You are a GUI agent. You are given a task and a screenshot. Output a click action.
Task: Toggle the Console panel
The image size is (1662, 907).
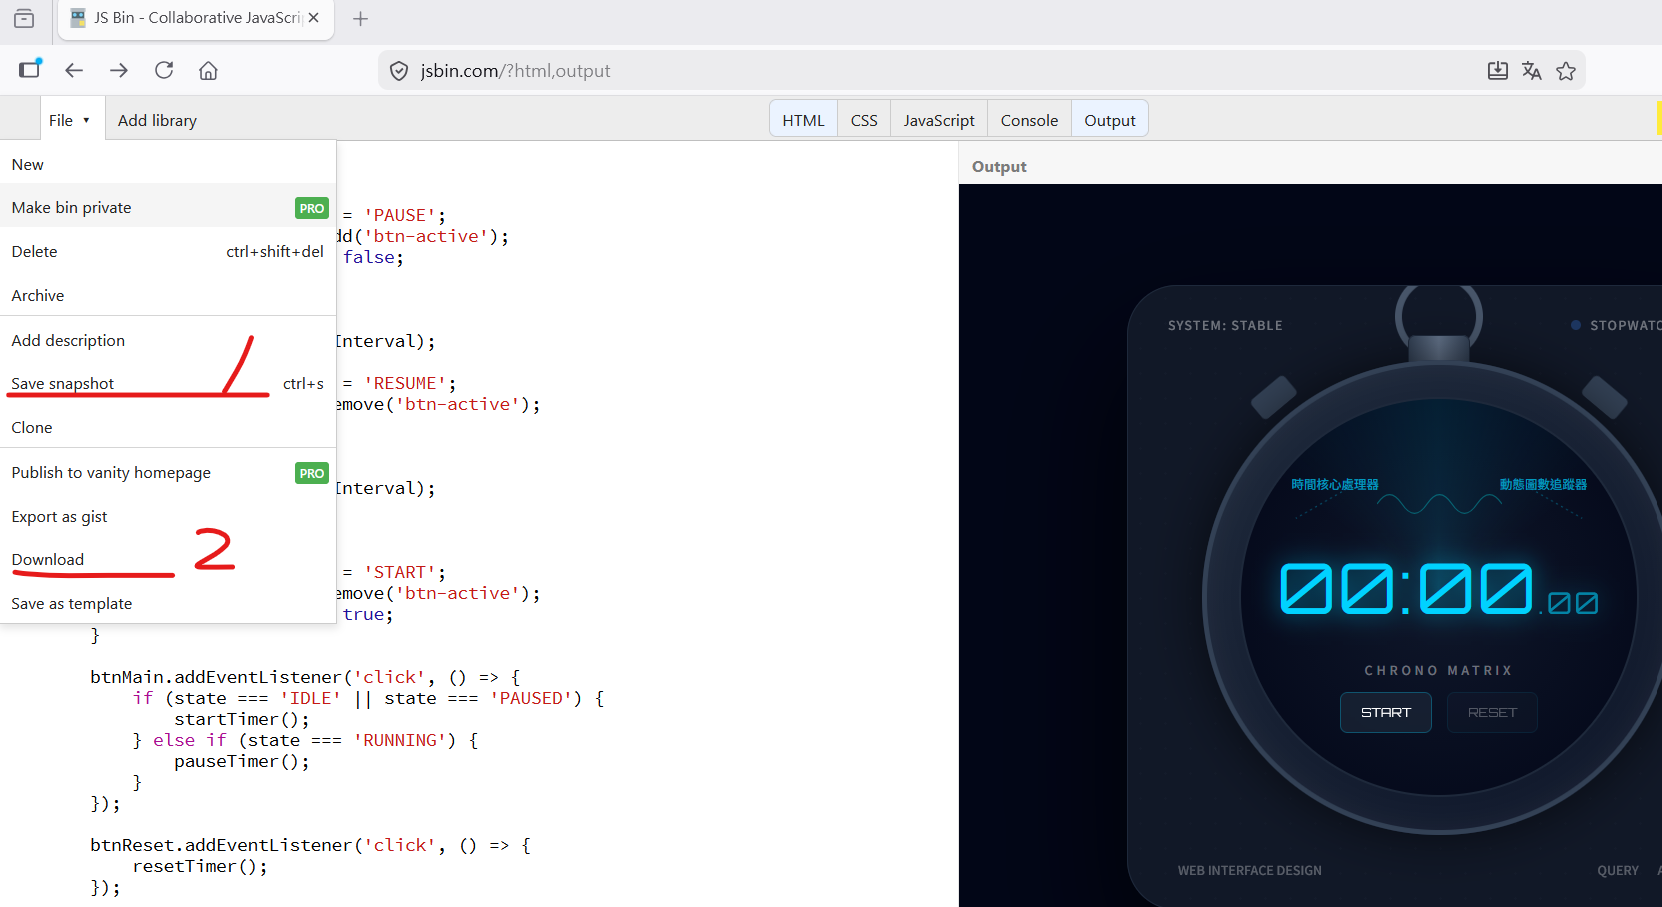point(1029,120)
